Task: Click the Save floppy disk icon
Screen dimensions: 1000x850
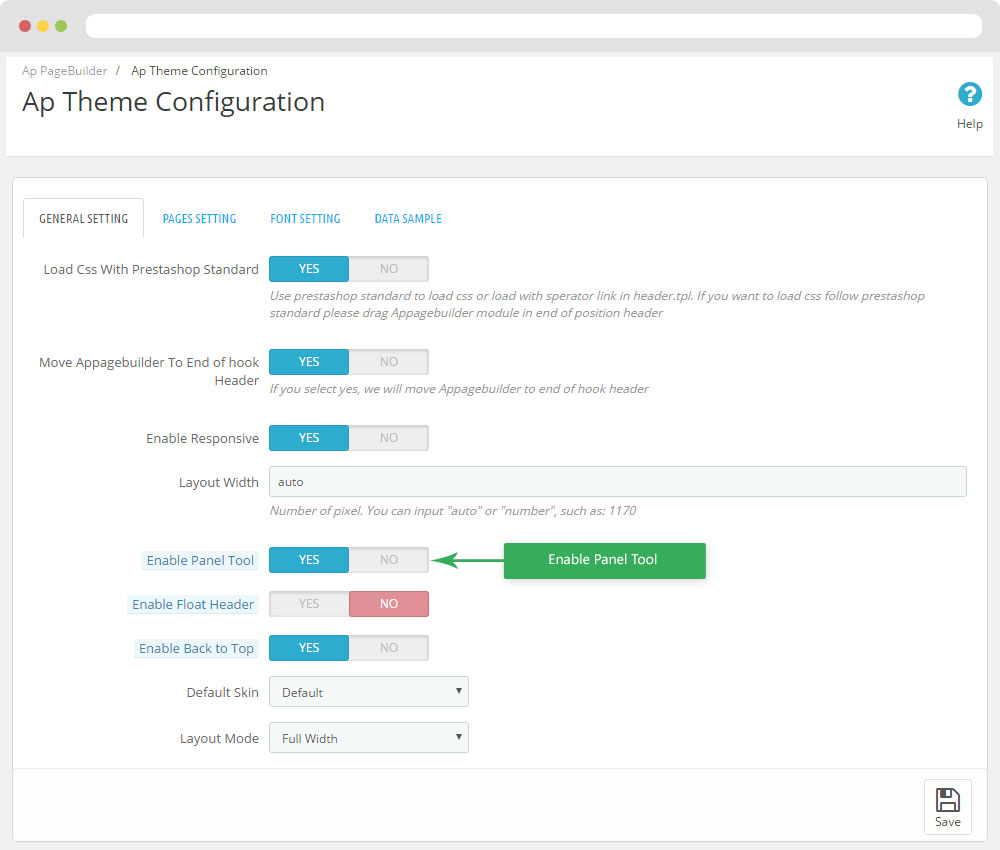Action: tap(947, 800)
